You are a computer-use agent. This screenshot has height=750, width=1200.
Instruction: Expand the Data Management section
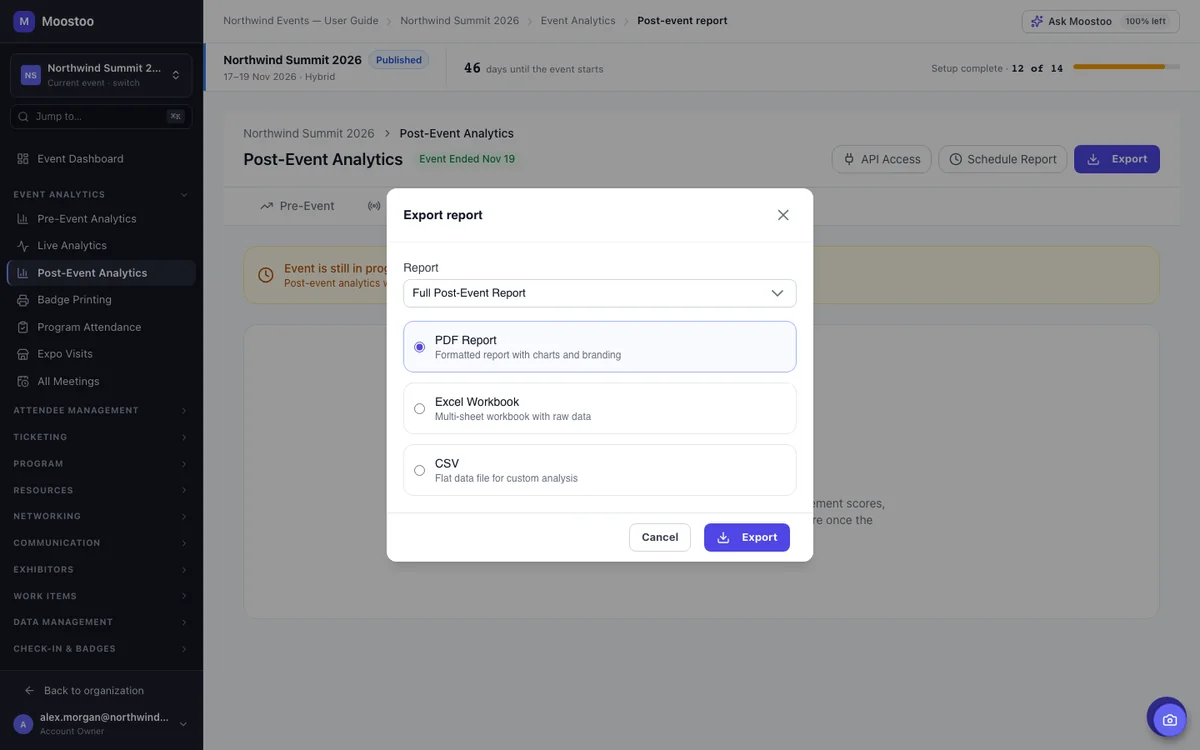[x=101, y=622]
